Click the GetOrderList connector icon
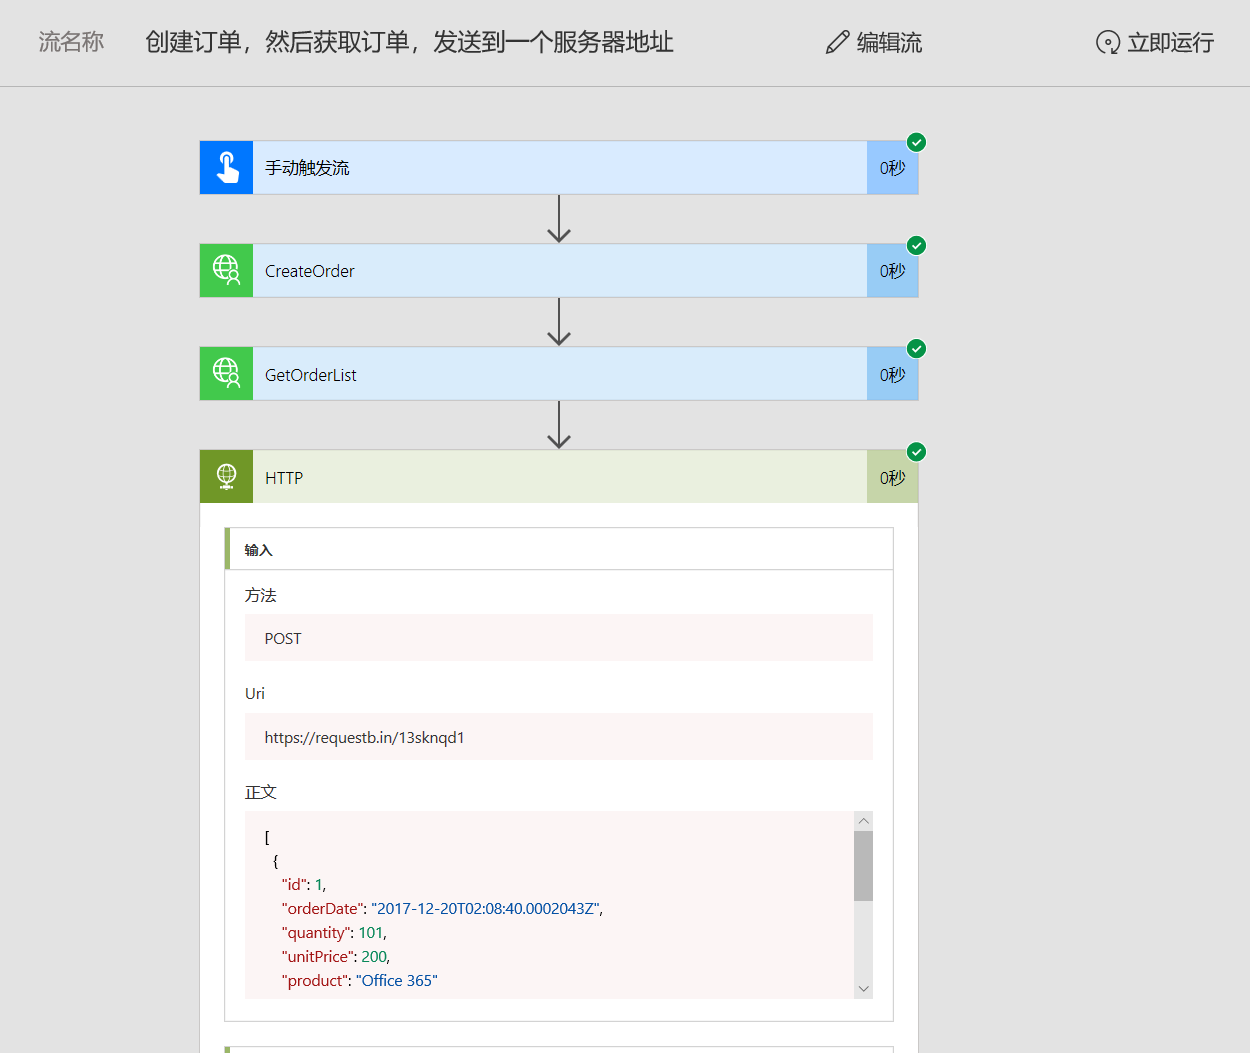 tap(226, 373)
